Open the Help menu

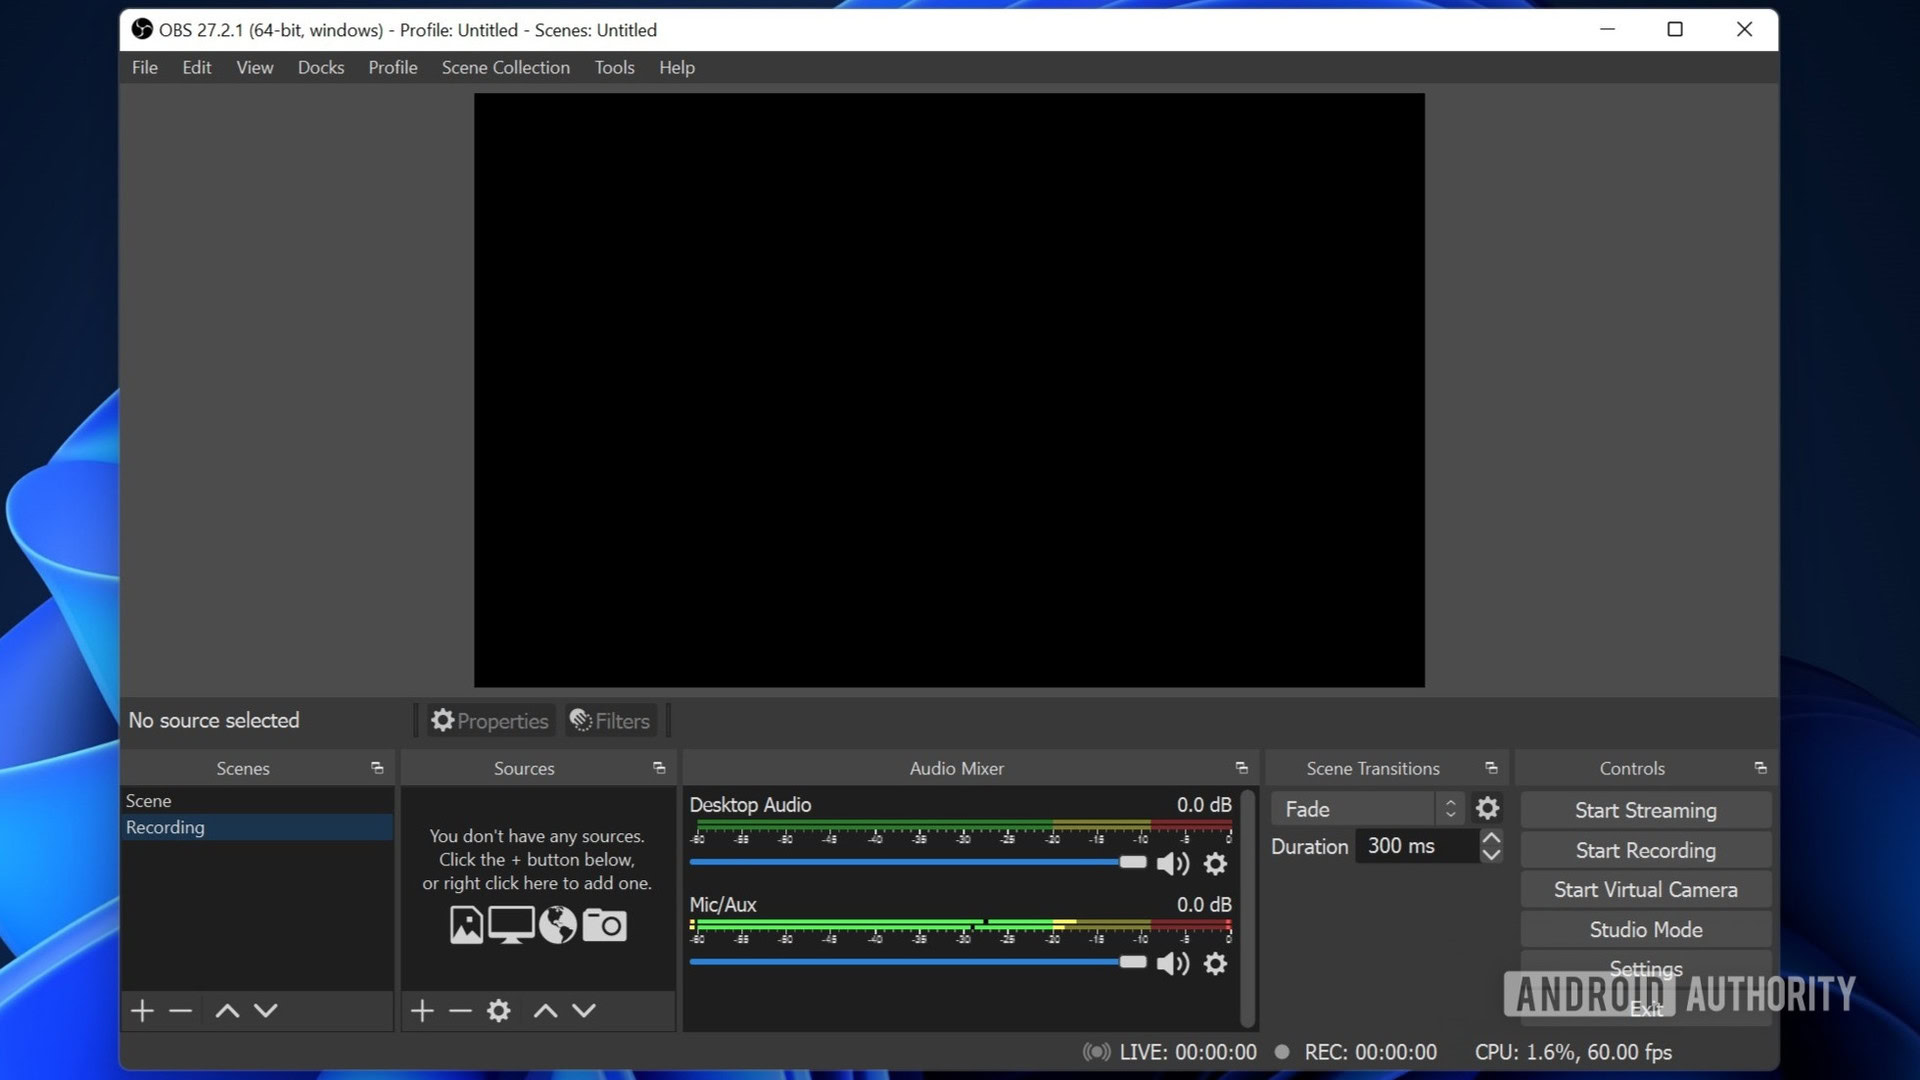tap(677, 67)
